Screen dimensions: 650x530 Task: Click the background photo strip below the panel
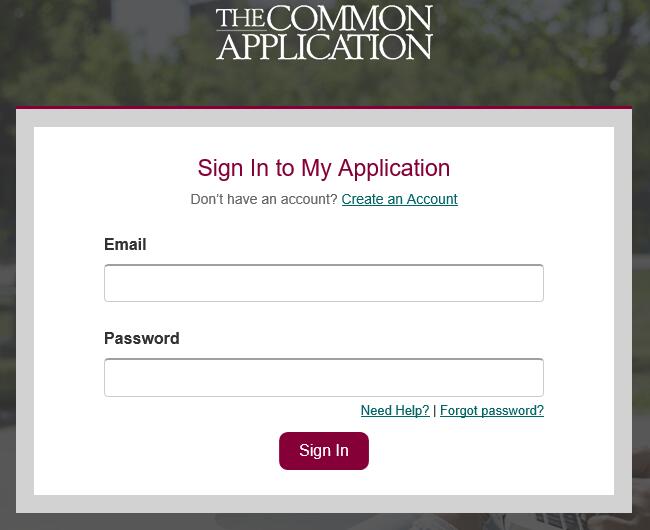[324, 522]
